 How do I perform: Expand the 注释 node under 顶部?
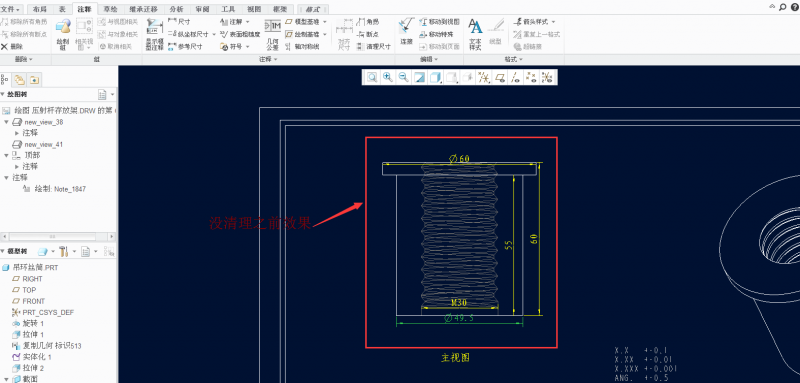17,166
